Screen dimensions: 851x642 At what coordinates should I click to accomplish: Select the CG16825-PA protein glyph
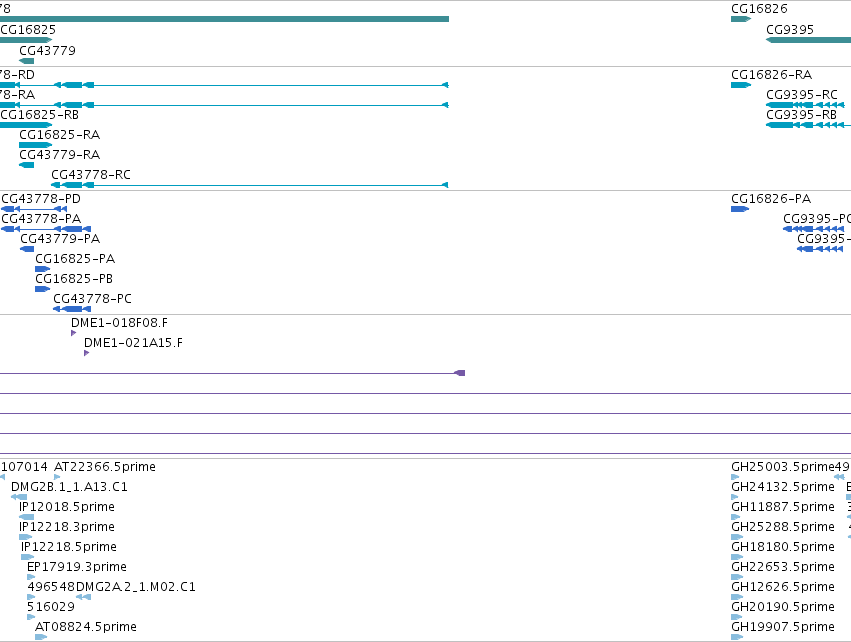(x=42, y=269)
